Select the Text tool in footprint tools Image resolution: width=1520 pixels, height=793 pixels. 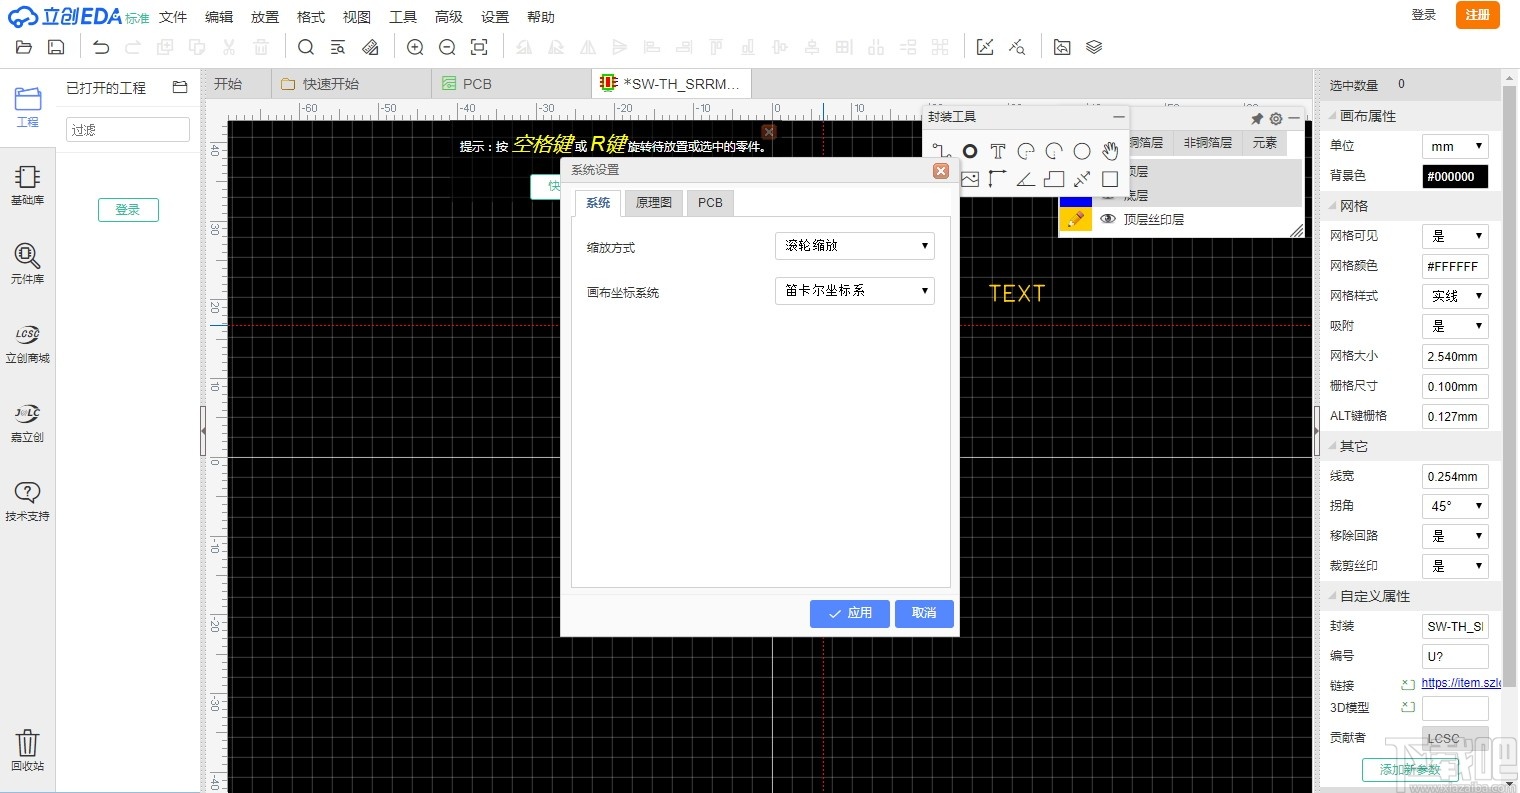[x=998, y=151]
